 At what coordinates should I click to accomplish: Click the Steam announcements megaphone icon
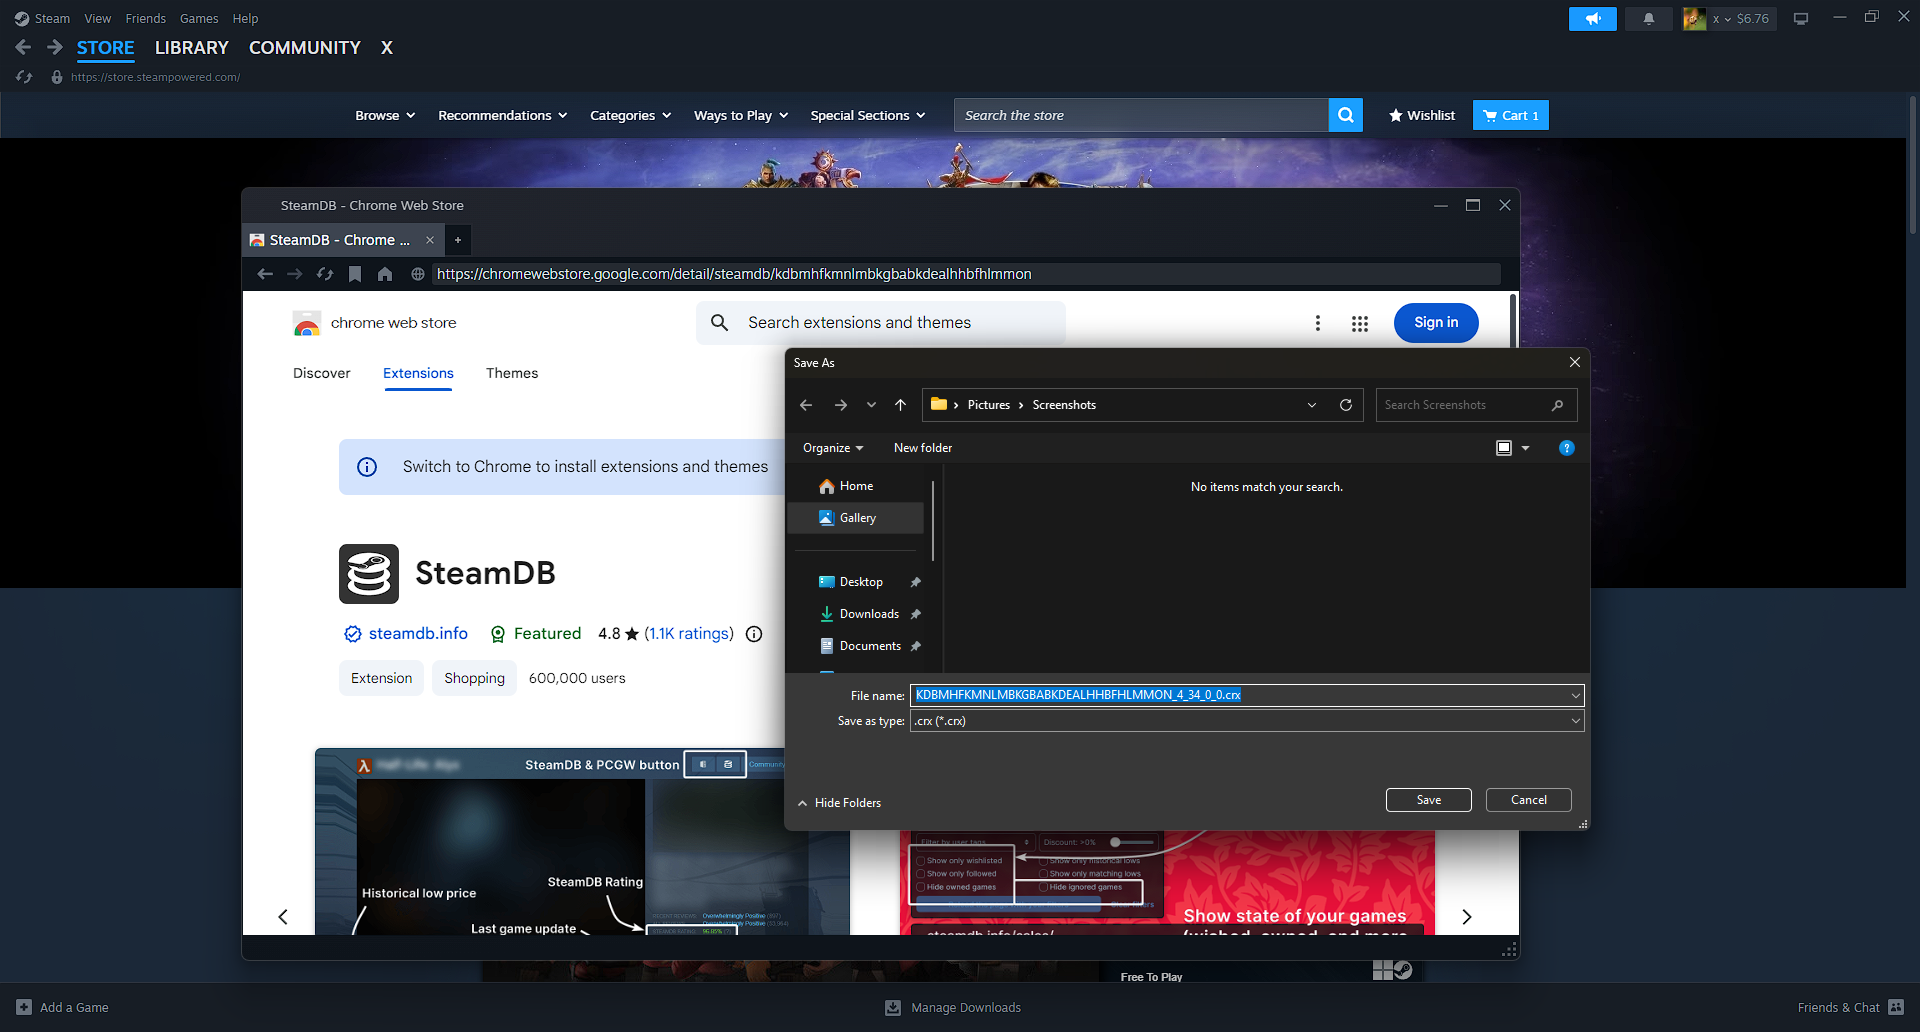point(1592,19)
